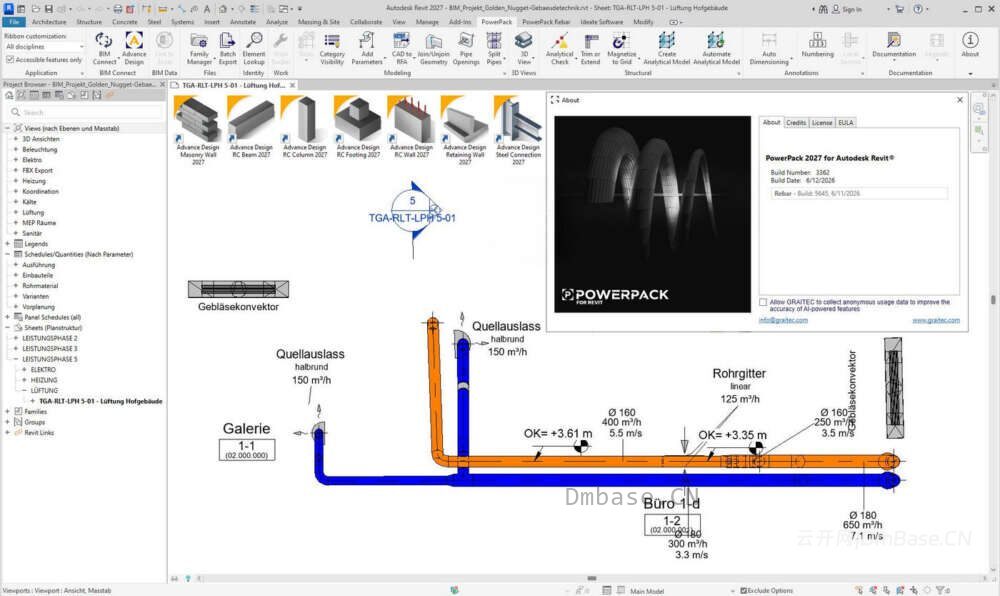Viewport: 1000px width, 596px height.
Task: Open the All disciplines ribbon customization dropdown
Action: click(x=44, y=47)
